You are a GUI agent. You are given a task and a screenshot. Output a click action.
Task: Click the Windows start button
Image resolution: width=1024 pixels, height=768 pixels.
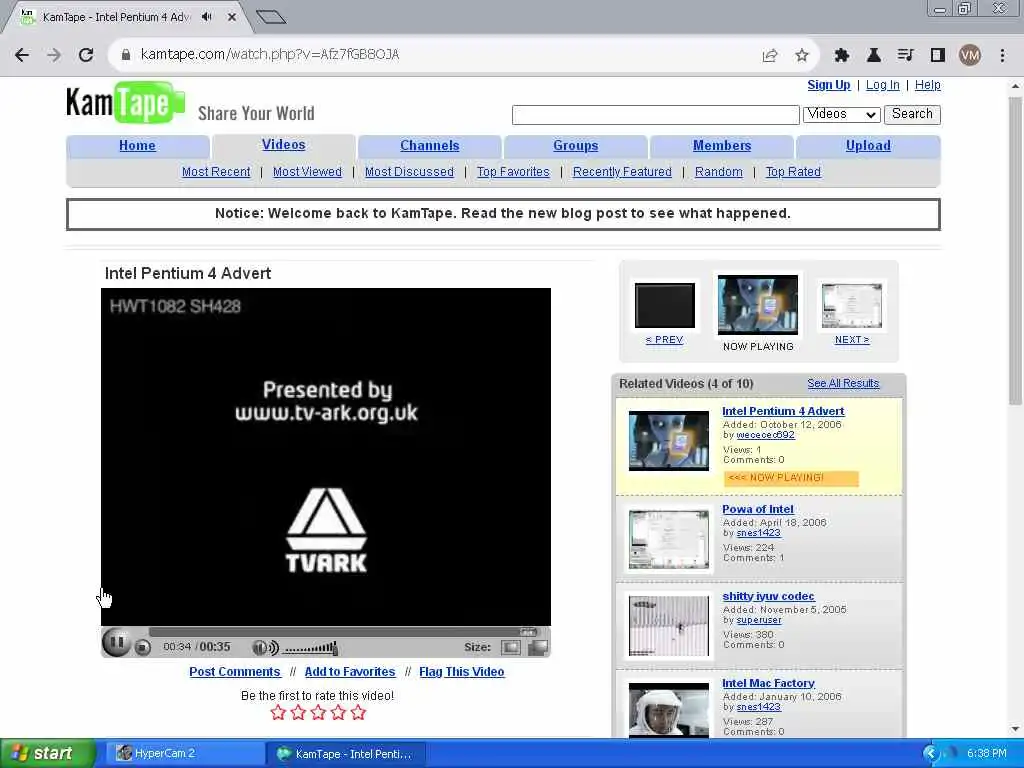[x=48, y=753]
